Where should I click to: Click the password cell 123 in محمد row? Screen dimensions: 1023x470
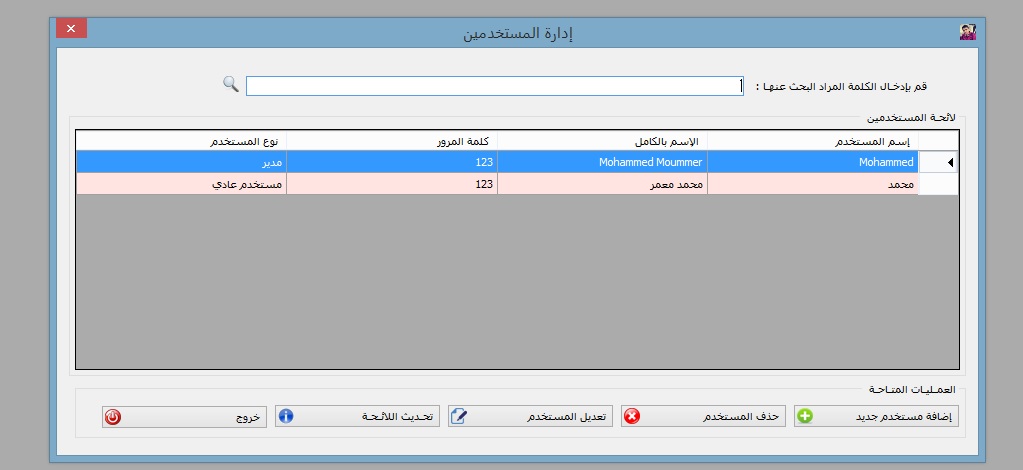click(391, 184)
